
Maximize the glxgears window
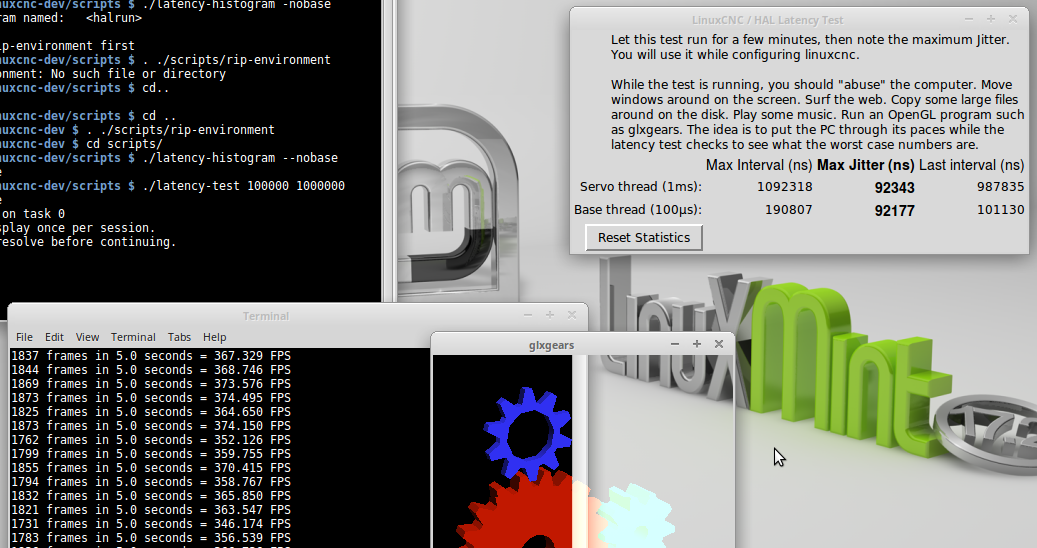click(x=696, y=344)
